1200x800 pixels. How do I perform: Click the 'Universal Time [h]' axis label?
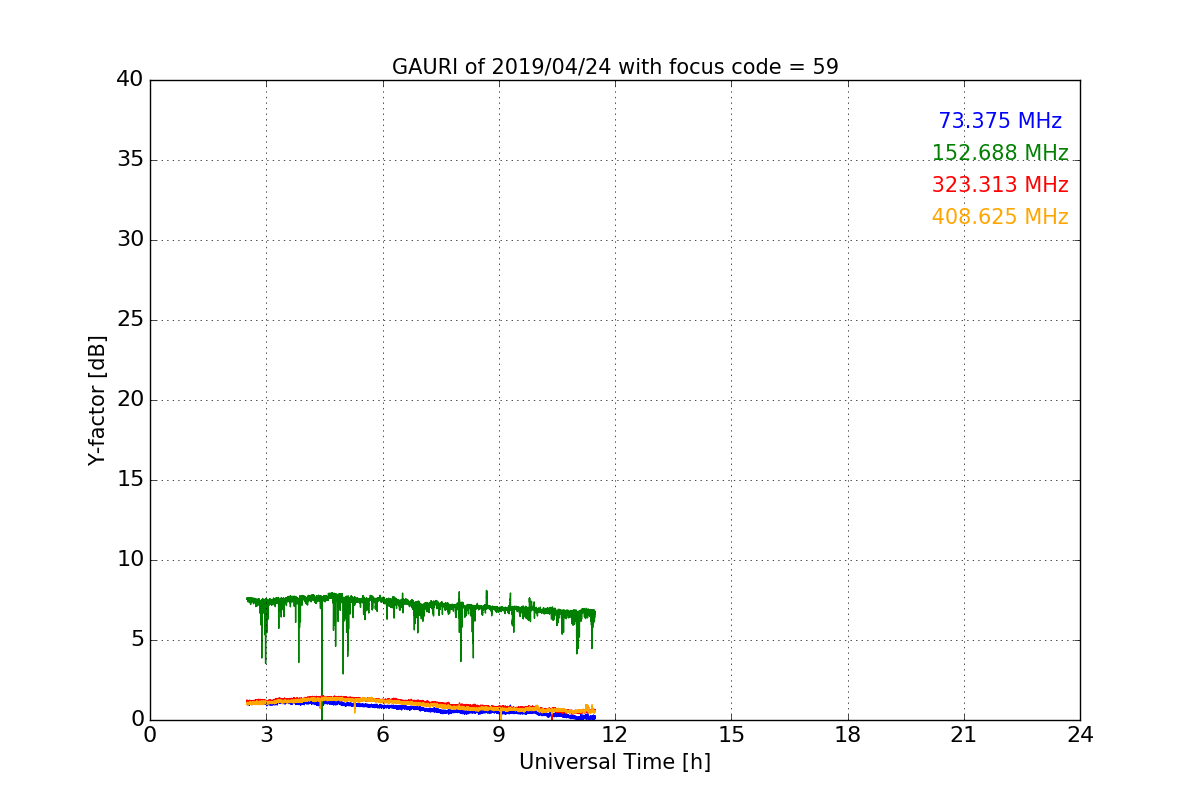pyautogui.click(x=615, y=762)
